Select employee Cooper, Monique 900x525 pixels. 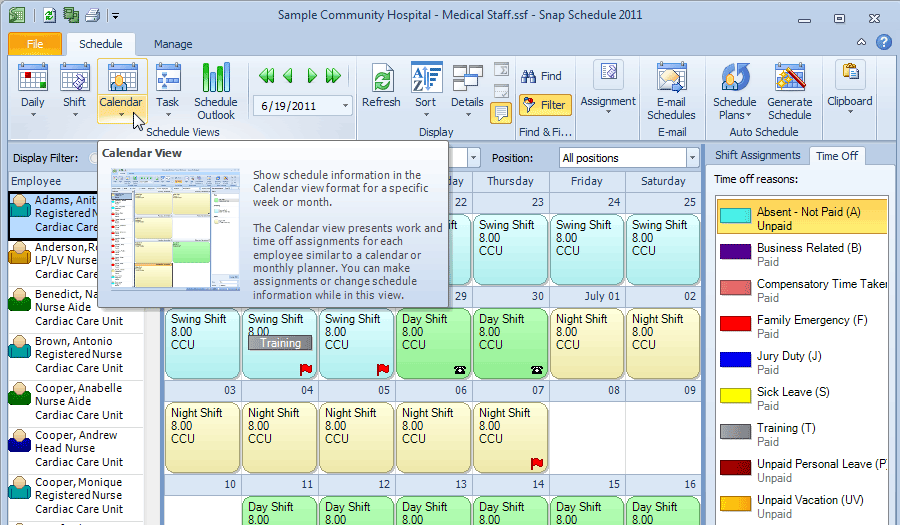coord(76,496)
